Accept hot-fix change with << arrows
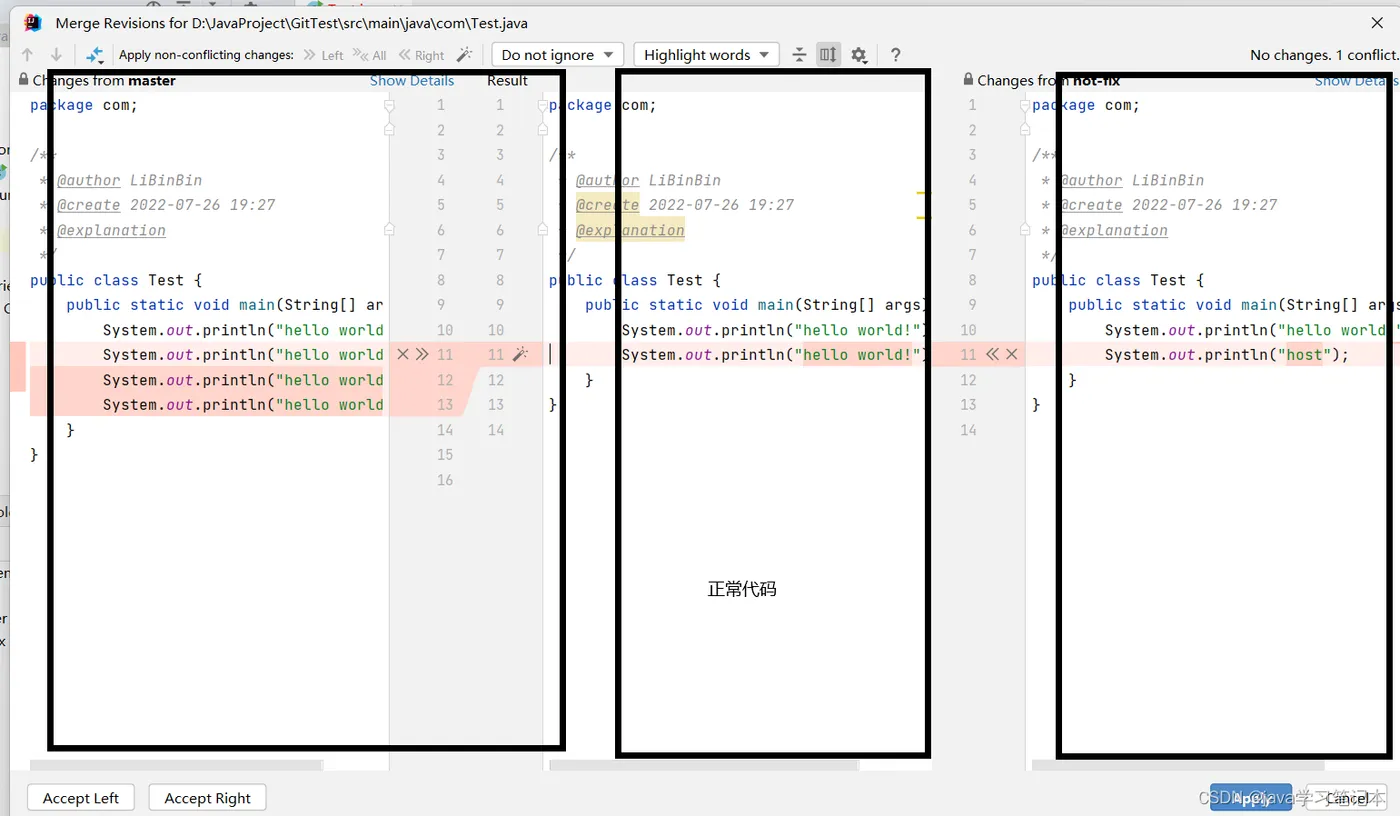Viewport: 1400px width, 816px height. (x=992, y=354)
